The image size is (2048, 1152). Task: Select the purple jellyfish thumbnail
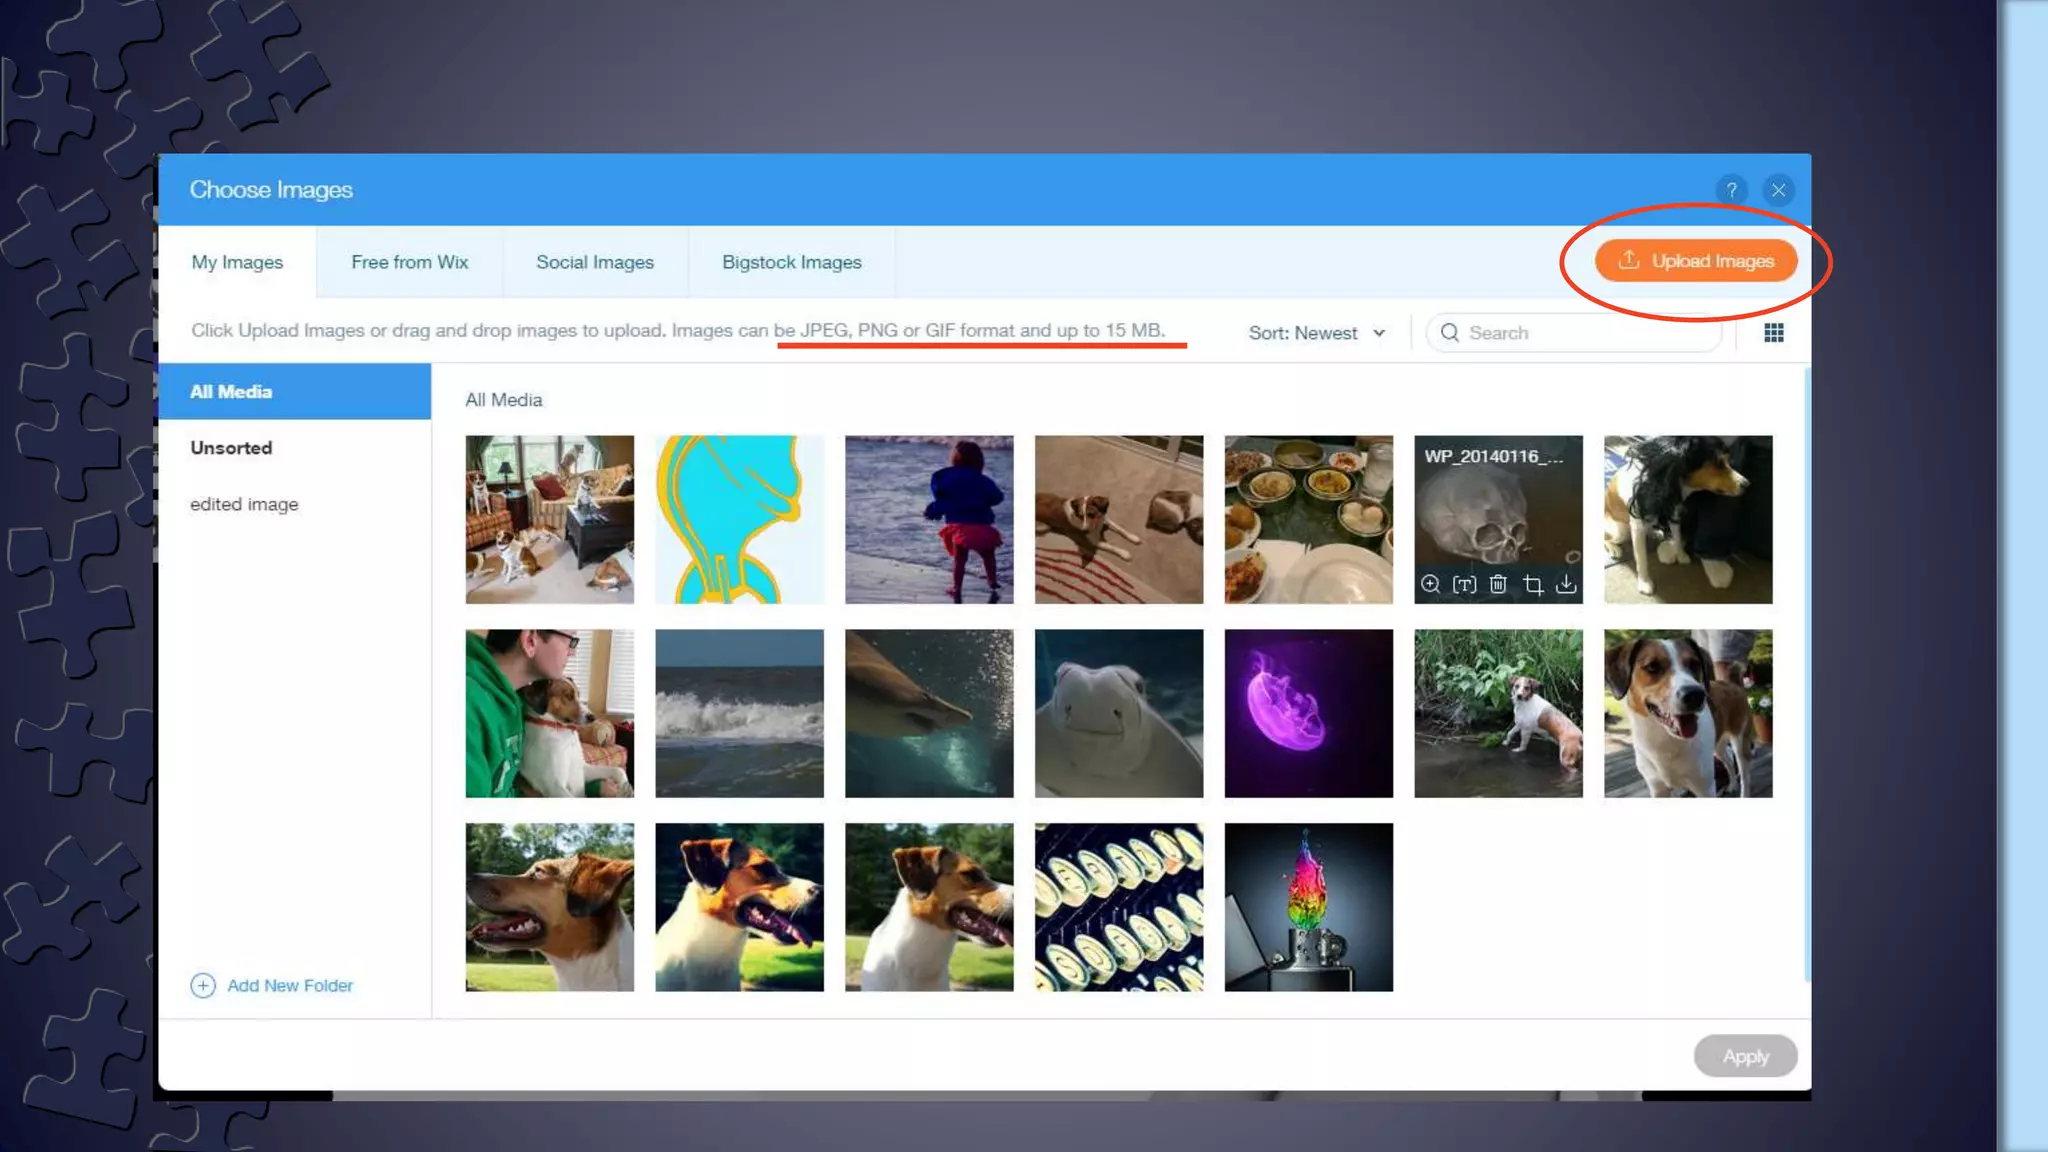coord(1308,713)
